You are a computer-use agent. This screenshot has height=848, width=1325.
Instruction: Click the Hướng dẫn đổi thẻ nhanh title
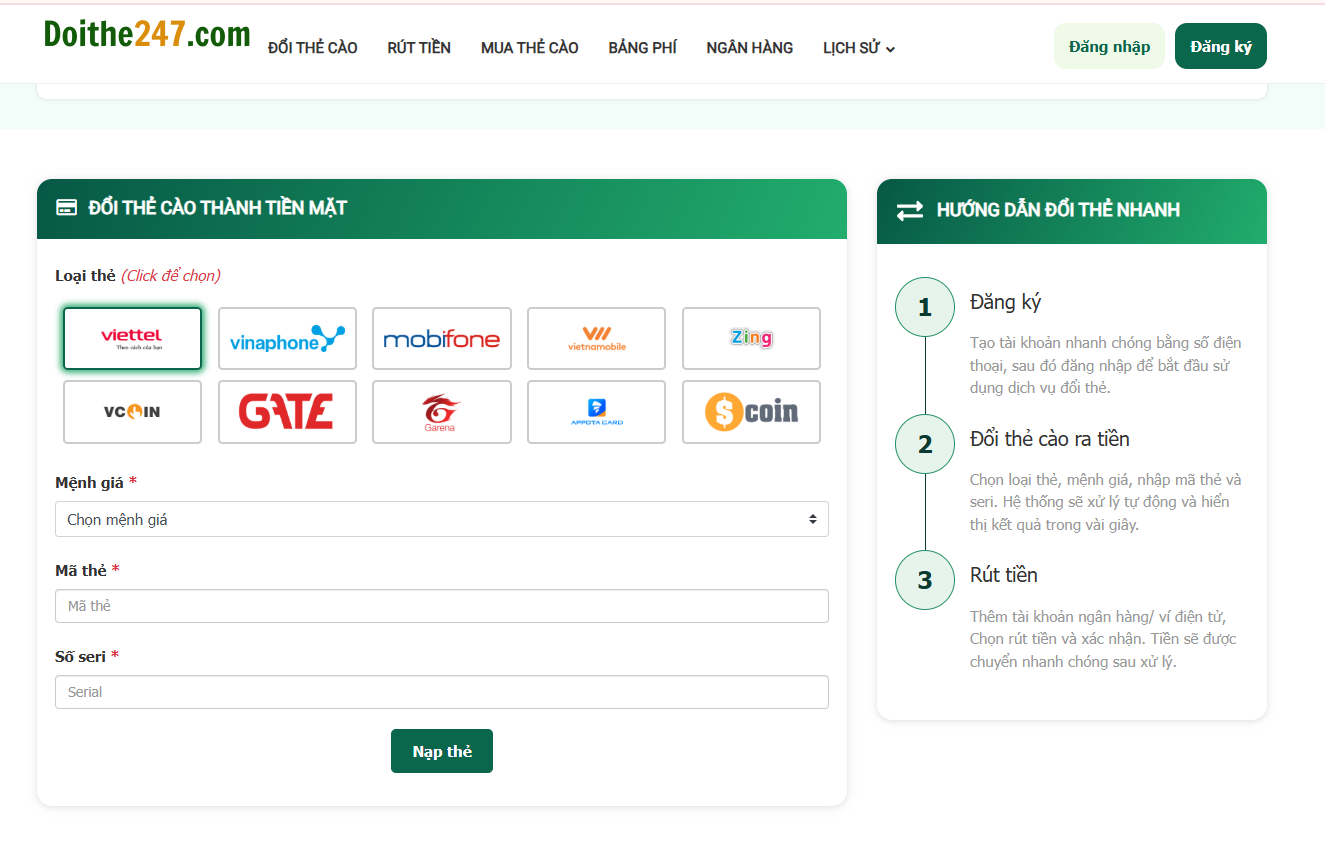click(x=1058, y=210)
